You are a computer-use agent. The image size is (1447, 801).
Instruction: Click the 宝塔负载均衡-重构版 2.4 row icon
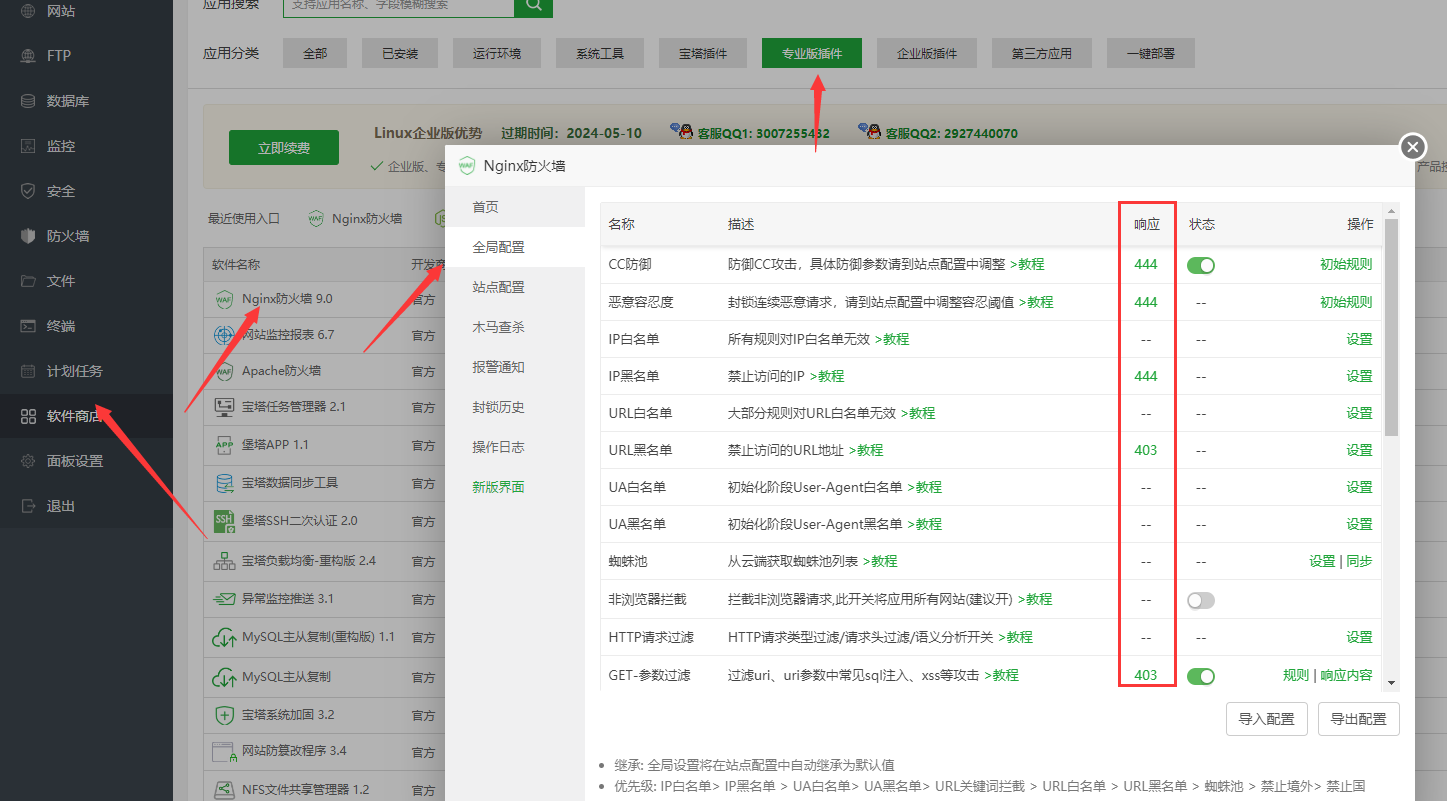click(x=223, y=561)
